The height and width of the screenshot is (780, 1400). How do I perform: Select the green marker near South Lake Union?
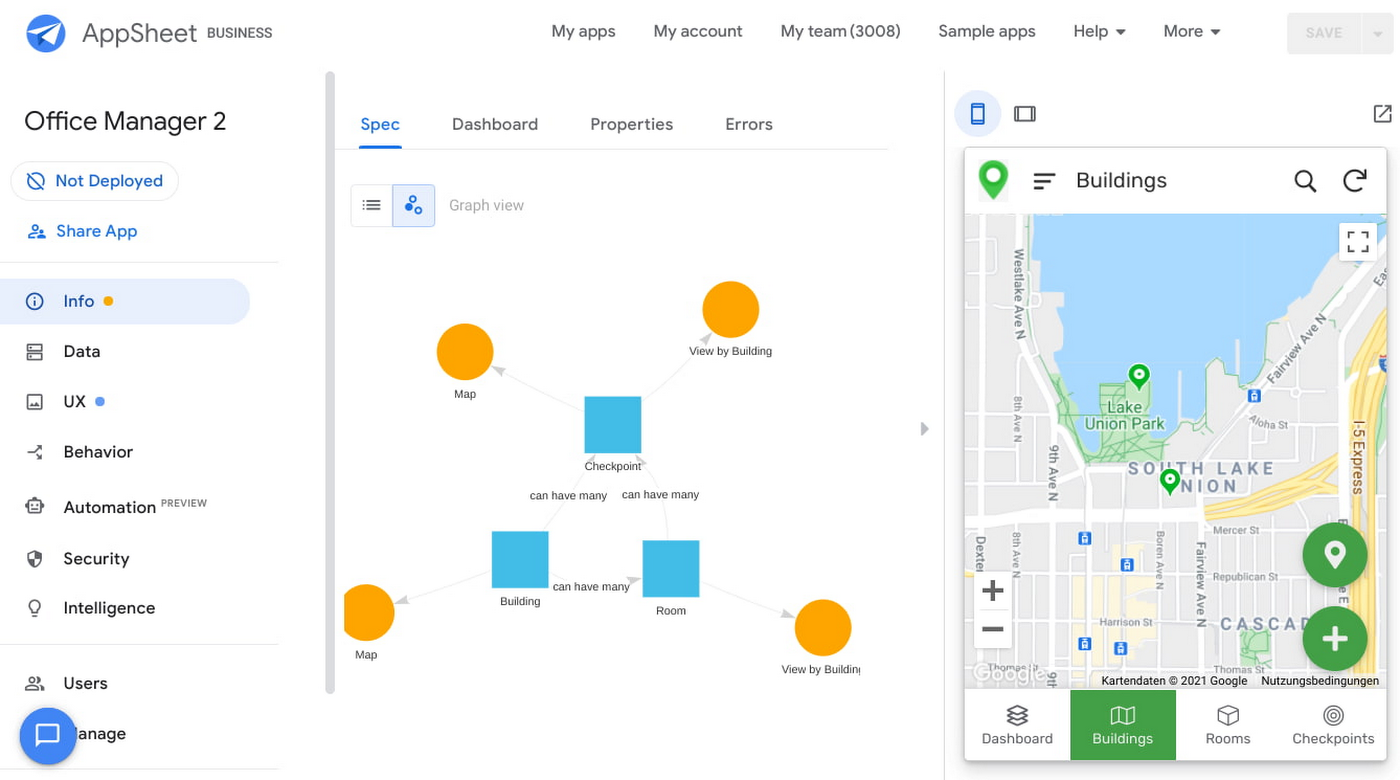(x=1170, y=482)
